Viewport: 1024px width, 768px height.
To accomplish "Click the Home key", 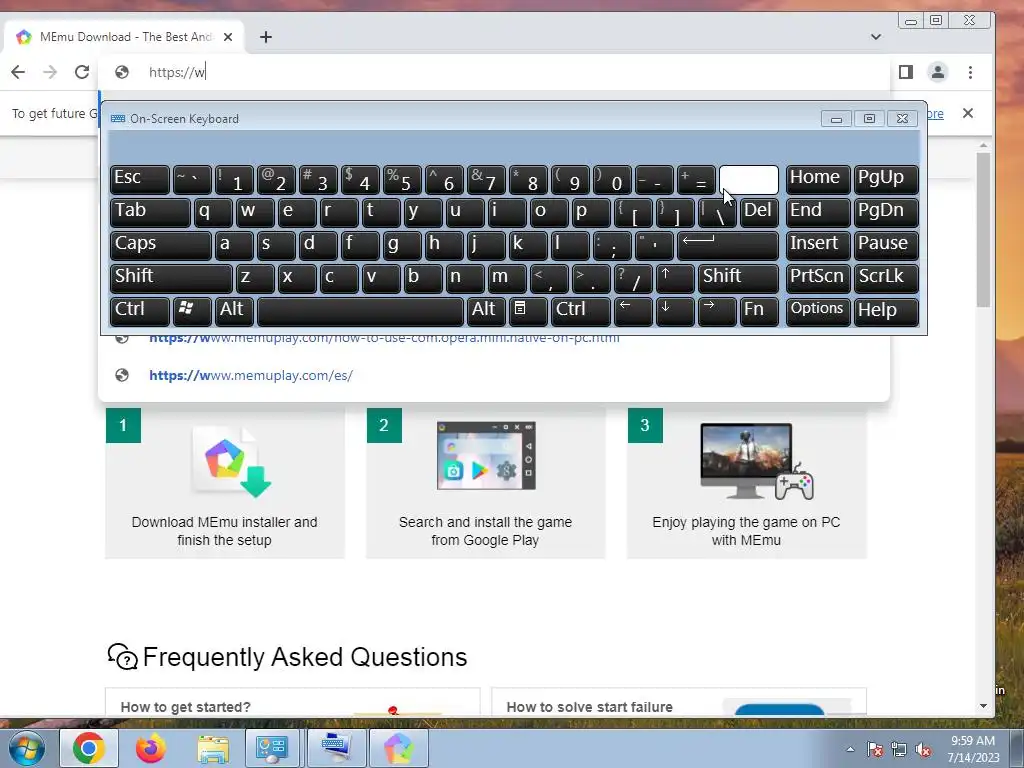I will point(817,179).
